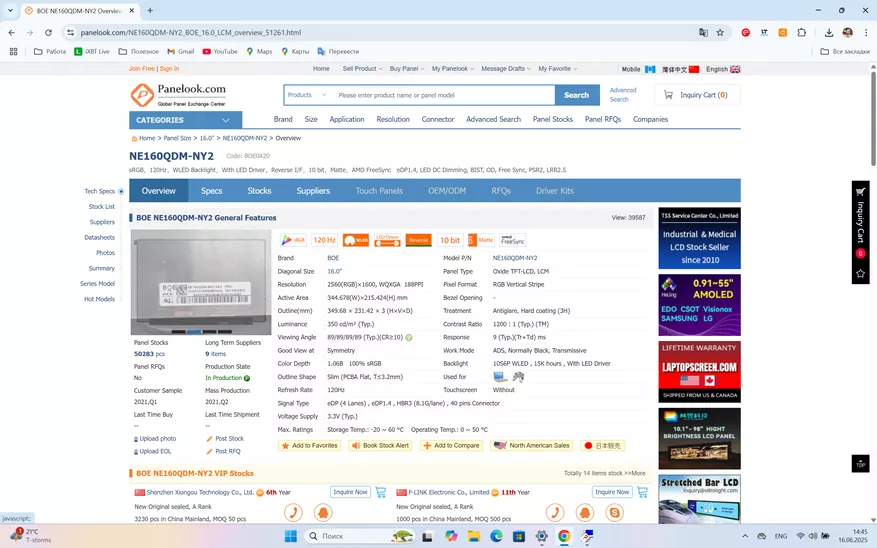Click the AMD FreeSync feature badge

pos(512,240)
